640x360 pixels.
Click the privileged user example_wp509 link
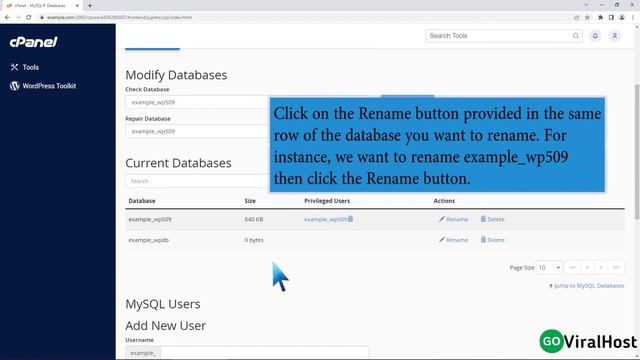[x=325, y=220]
